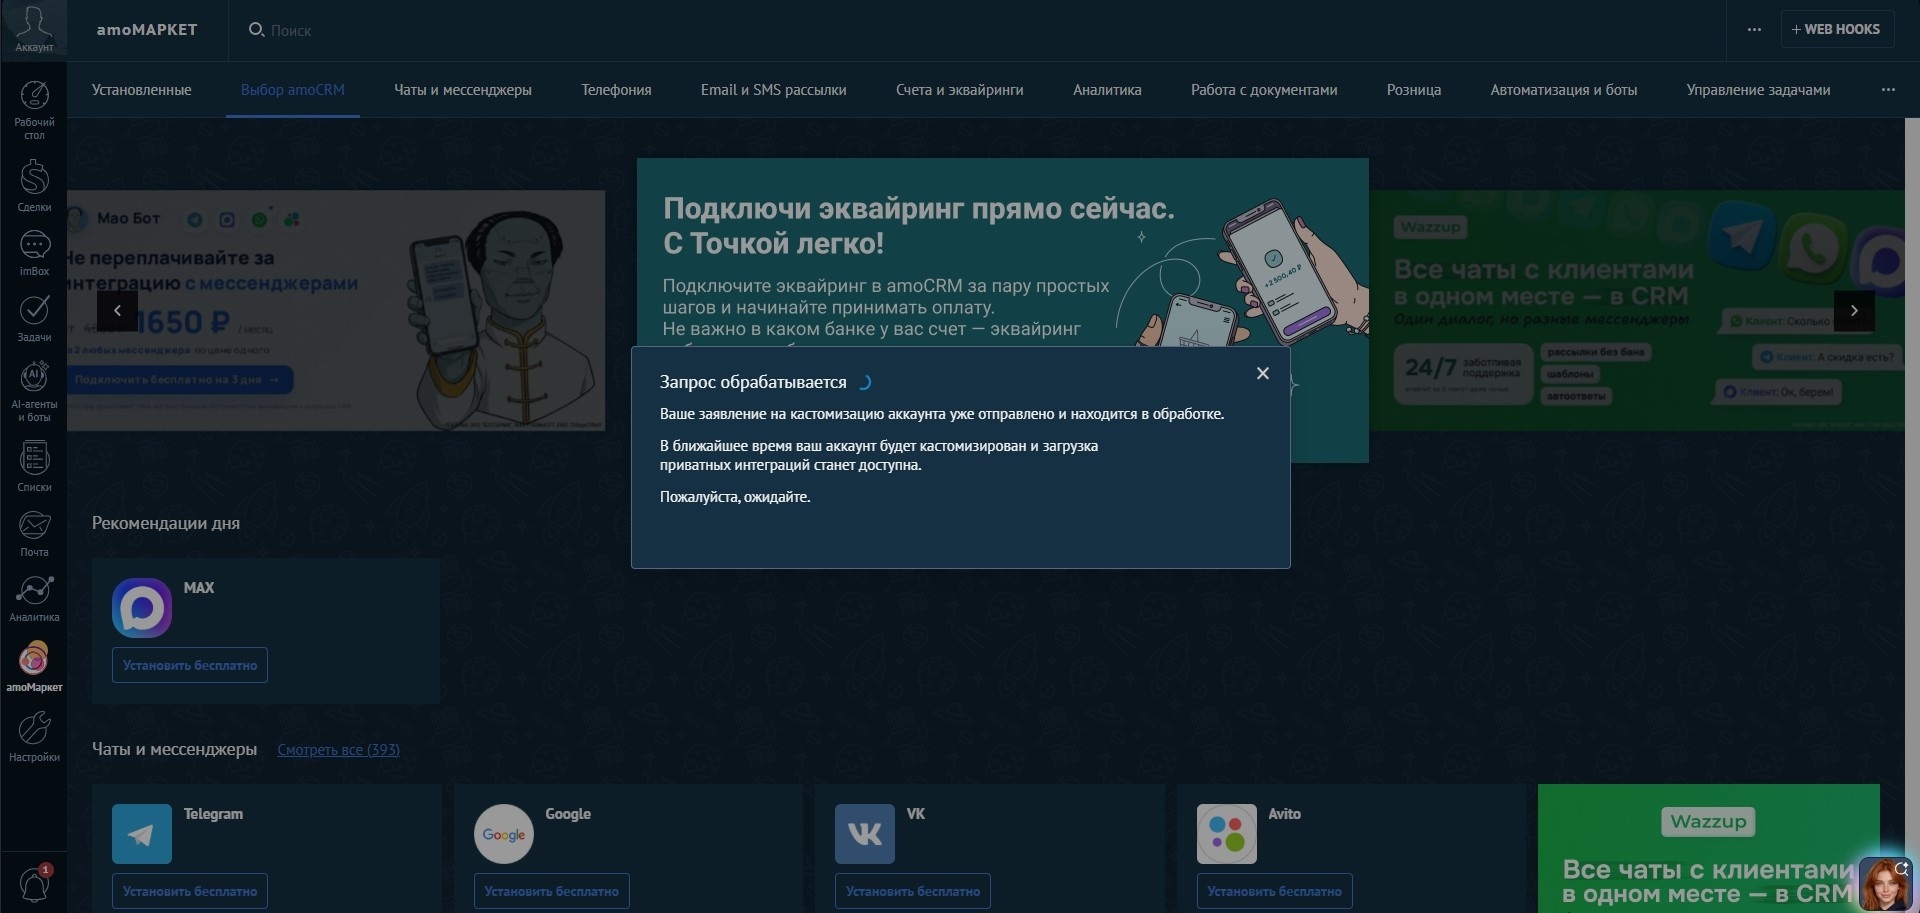This screenshot has height=913, width=1920.
Task: Go to Сделки section in sidebar
Action: [34, 185]
